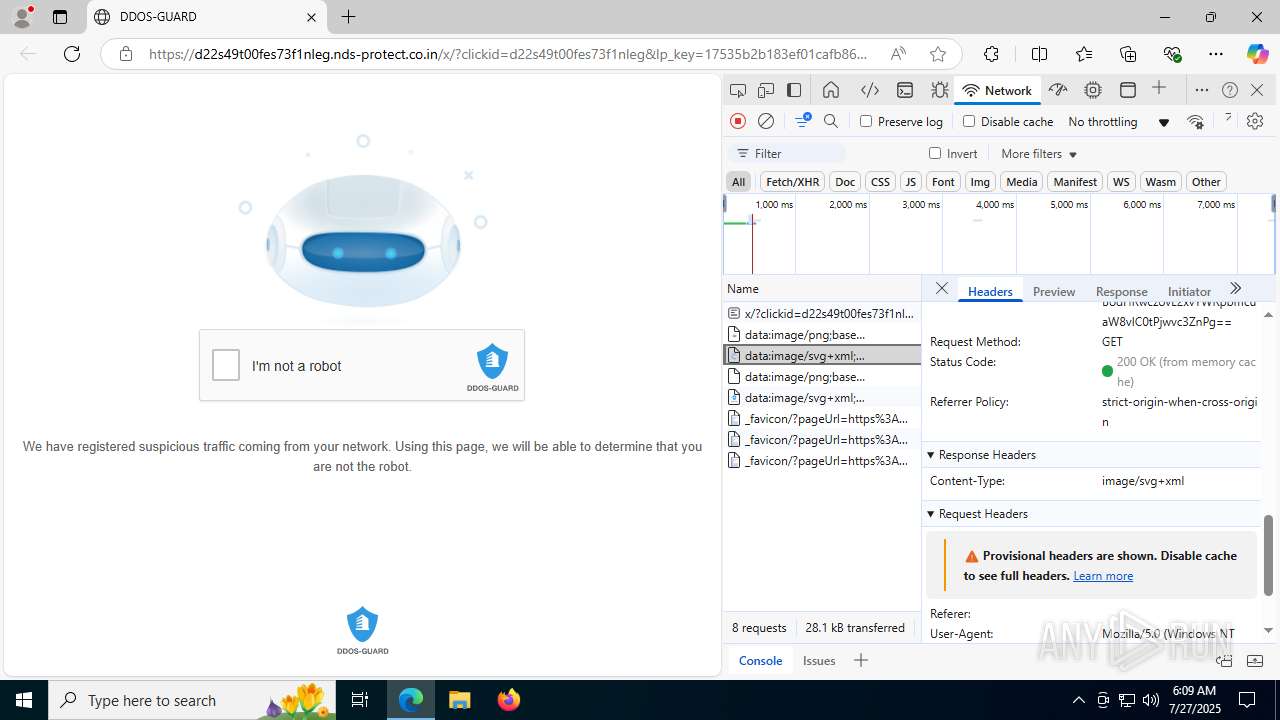Screen dimensions: 1280x720
Task: Select the first data:image/png request
Action: tap(822, 334)
